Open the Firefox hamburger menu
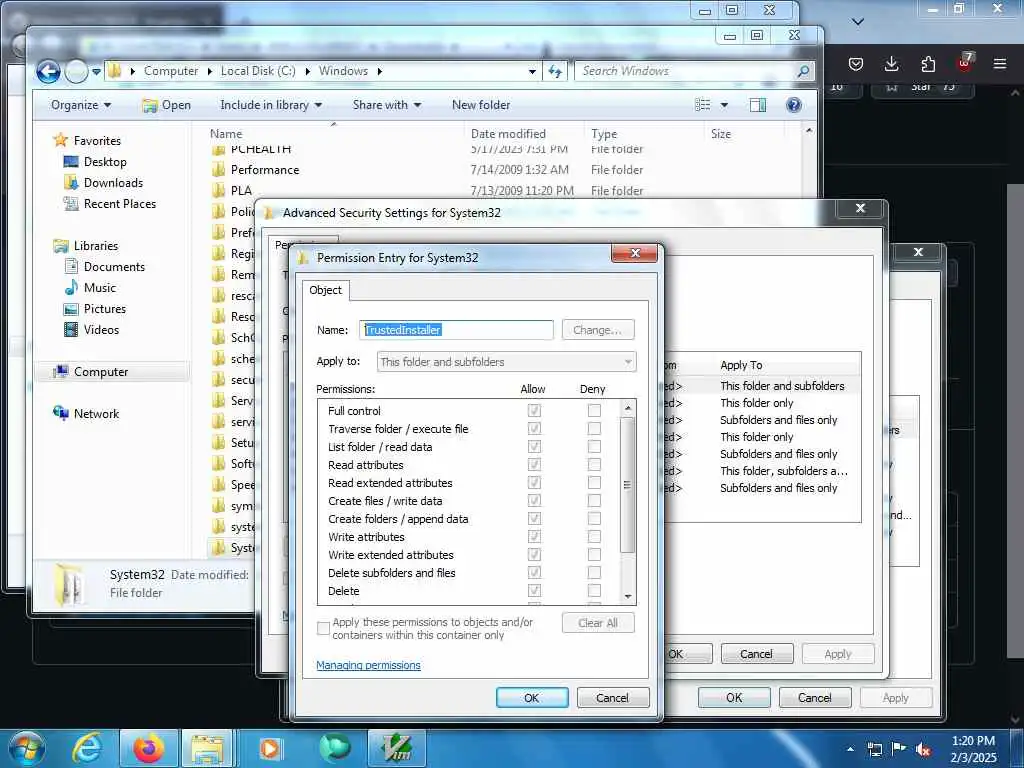Viewport: 1024px width, 768px height. click(1000, 63)
